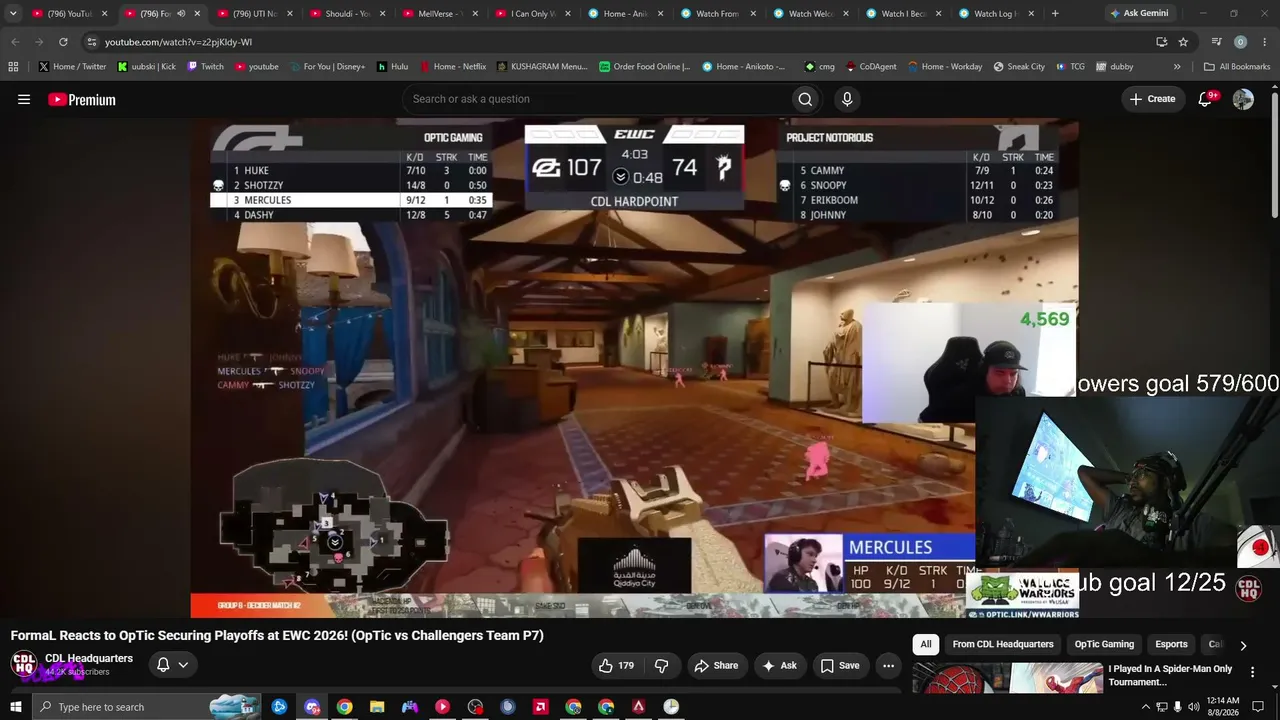Go to YouTube Premium home logo
1280x720 pixels.
coord(82,99)
